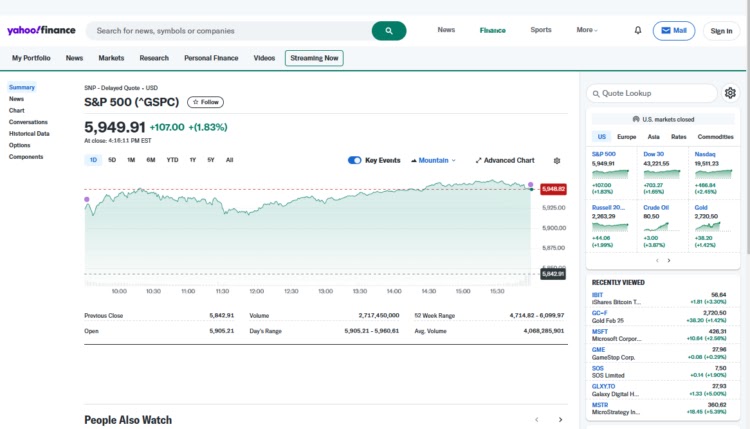
Task: Open Options in left sidebar
Action: pos(20,145)
